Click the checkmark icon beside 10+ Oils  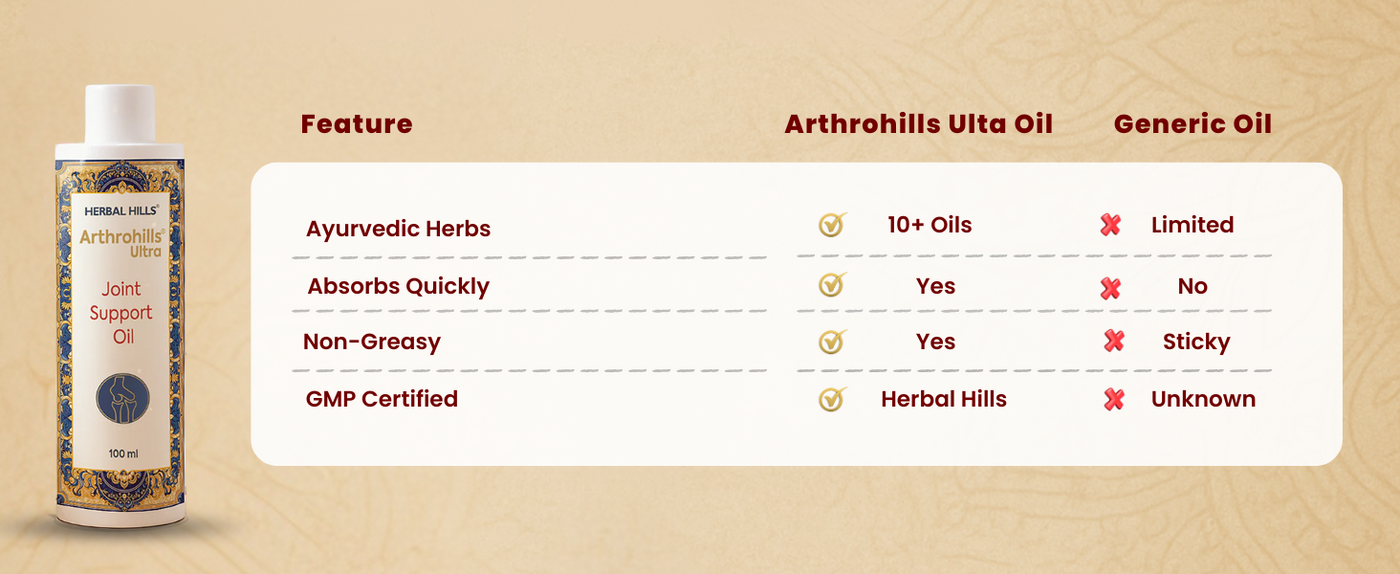click(831, 225)
